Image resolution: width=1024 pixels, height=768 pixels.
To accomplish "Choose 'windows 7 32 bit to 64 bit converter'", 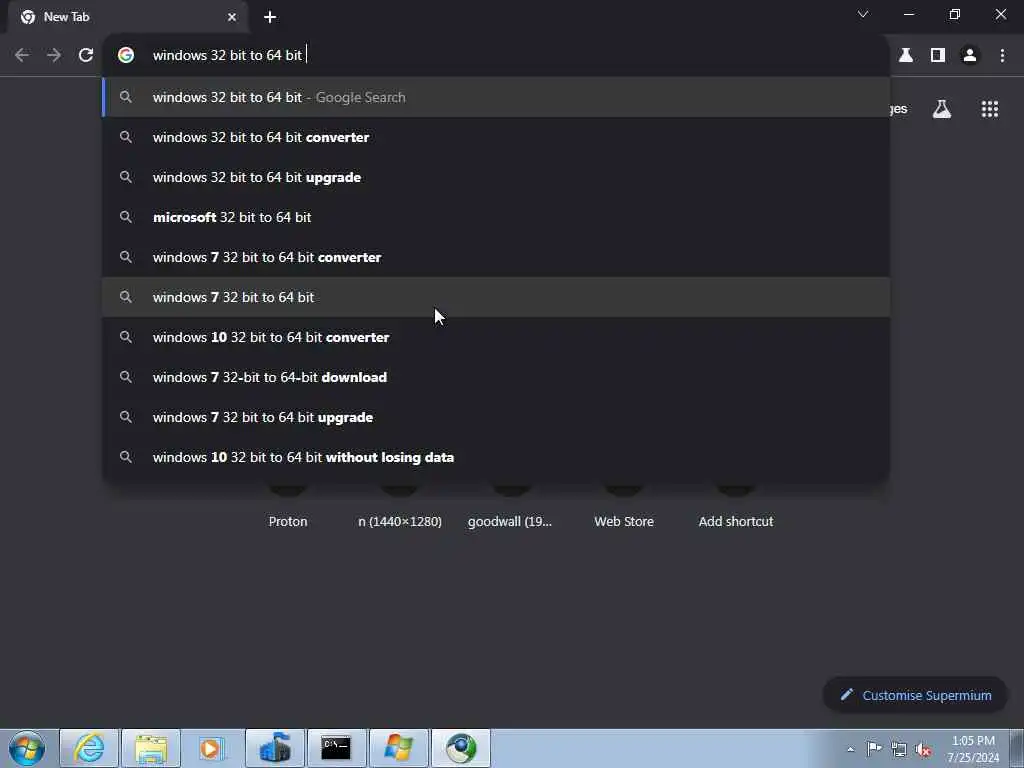I will 496,257.
